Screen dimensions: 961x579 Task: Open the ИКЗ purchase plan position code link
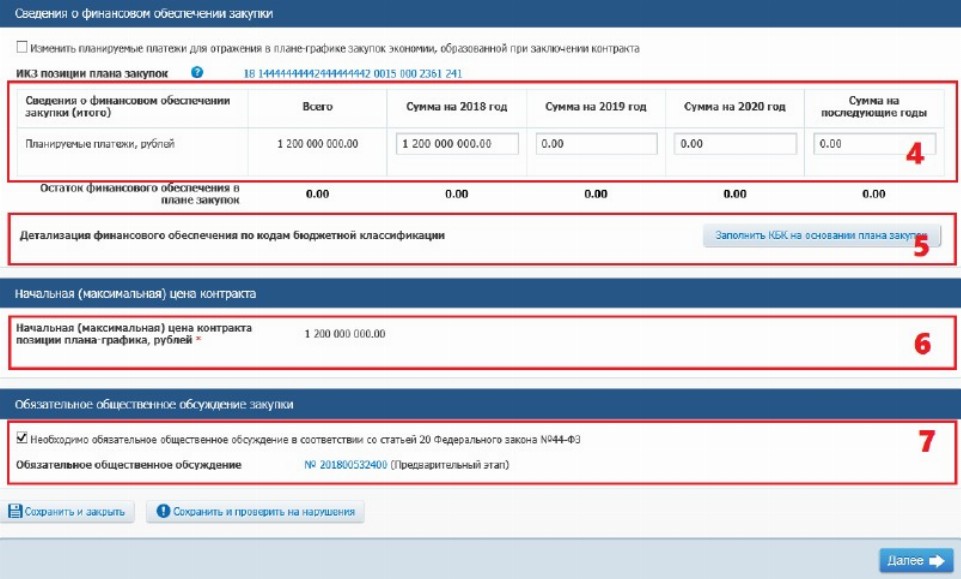[352, 74]
